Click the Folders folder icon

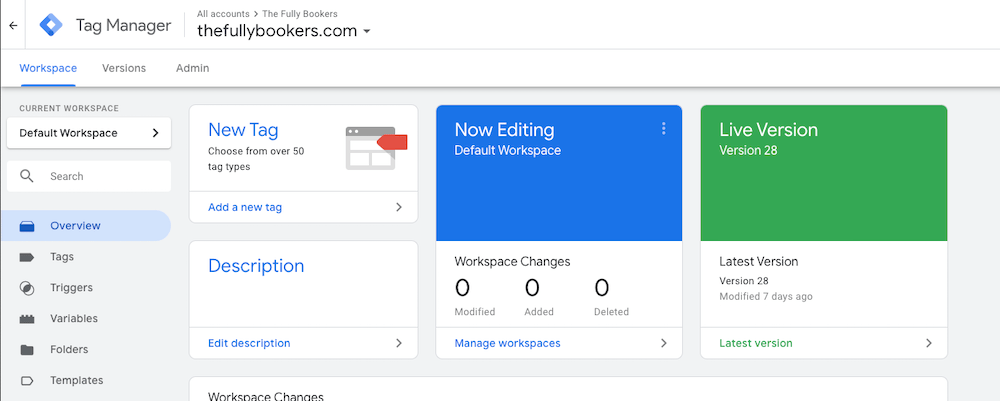tap(27, 349)
